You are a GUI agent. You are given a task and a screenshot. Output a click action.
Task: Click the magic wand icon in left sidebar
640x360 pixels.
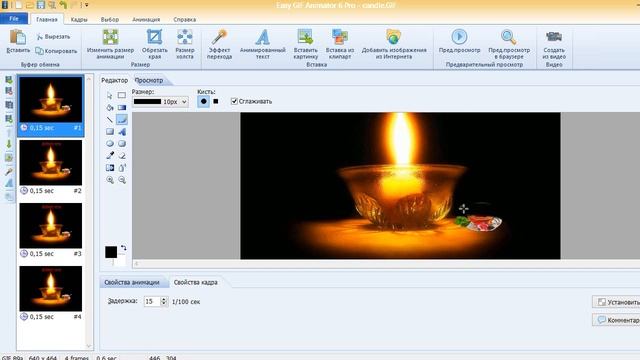click(9, 171)
